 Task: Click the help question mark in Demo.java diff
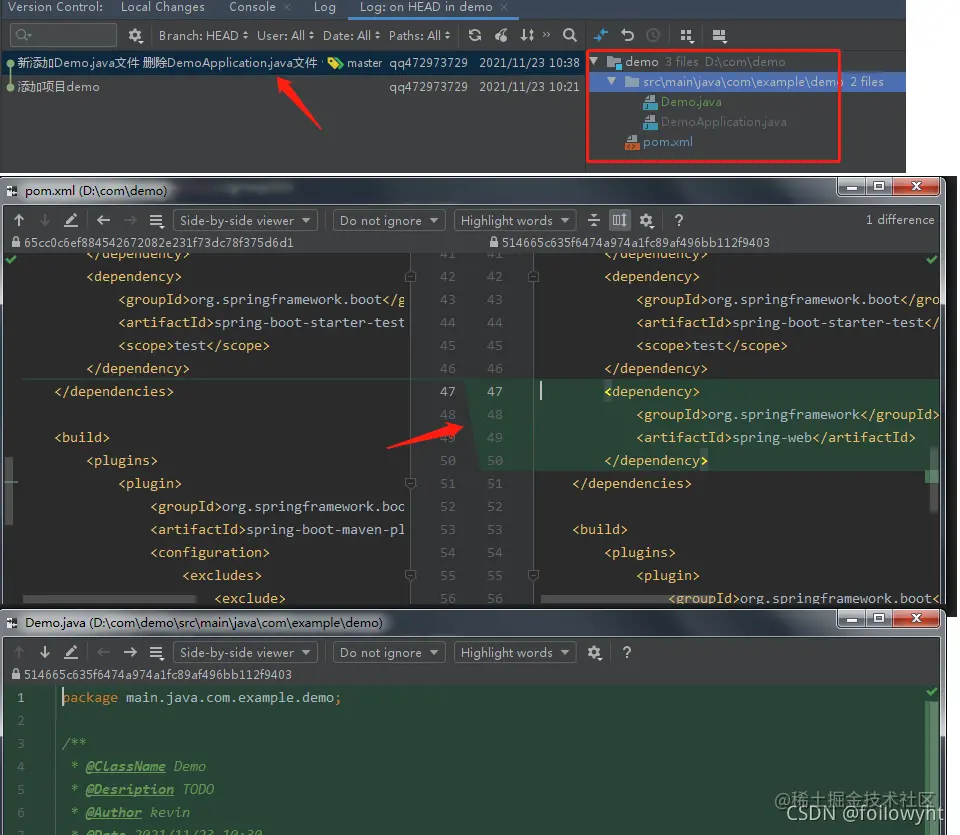tap(626, 653)
